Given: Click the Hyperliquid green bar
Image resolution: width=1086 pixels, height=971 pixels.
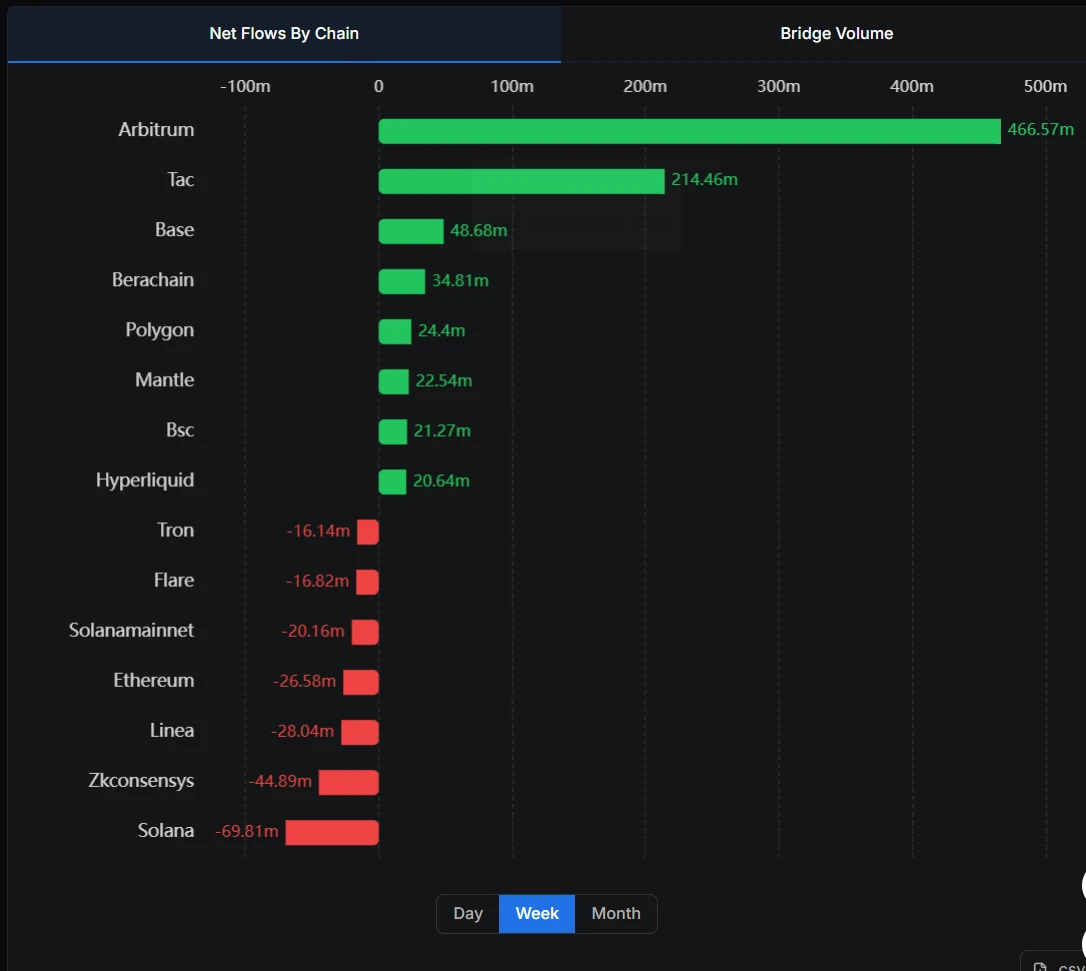Looking at the screenshot, I should [x=392, y=481].
